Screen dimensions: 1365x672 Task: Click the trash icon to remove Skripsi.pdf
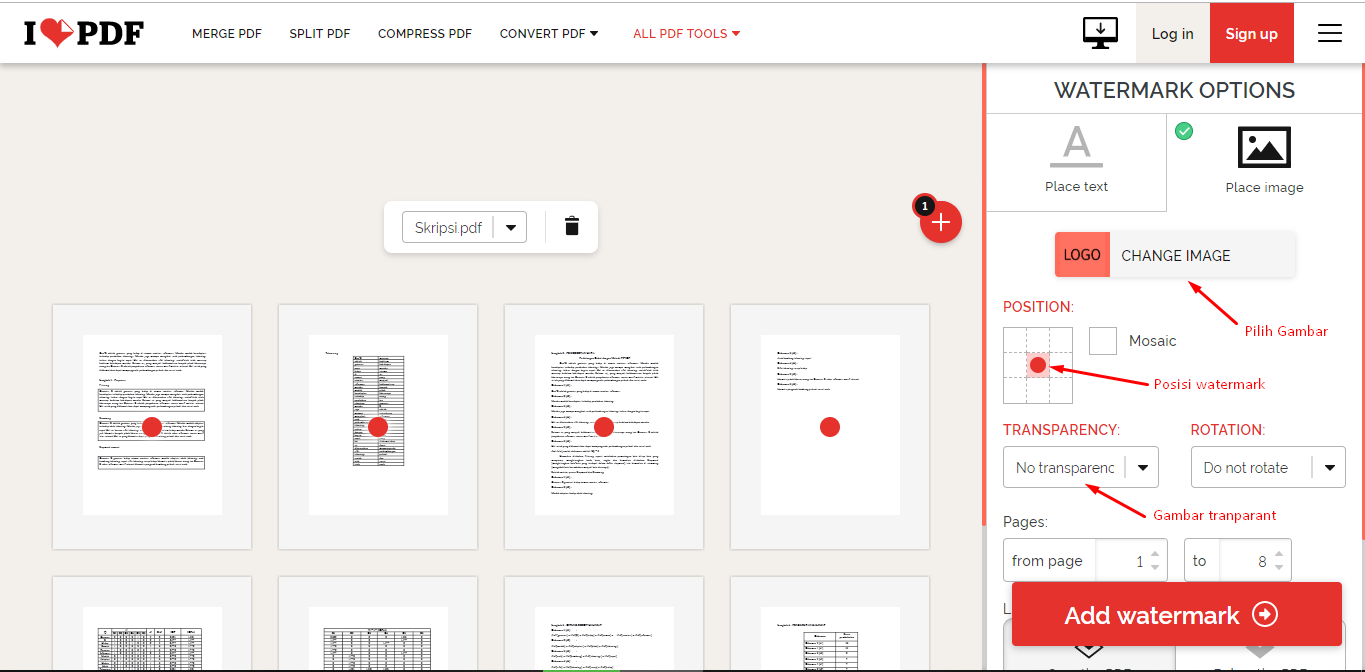pyautogui.click(x=571, y=226)
